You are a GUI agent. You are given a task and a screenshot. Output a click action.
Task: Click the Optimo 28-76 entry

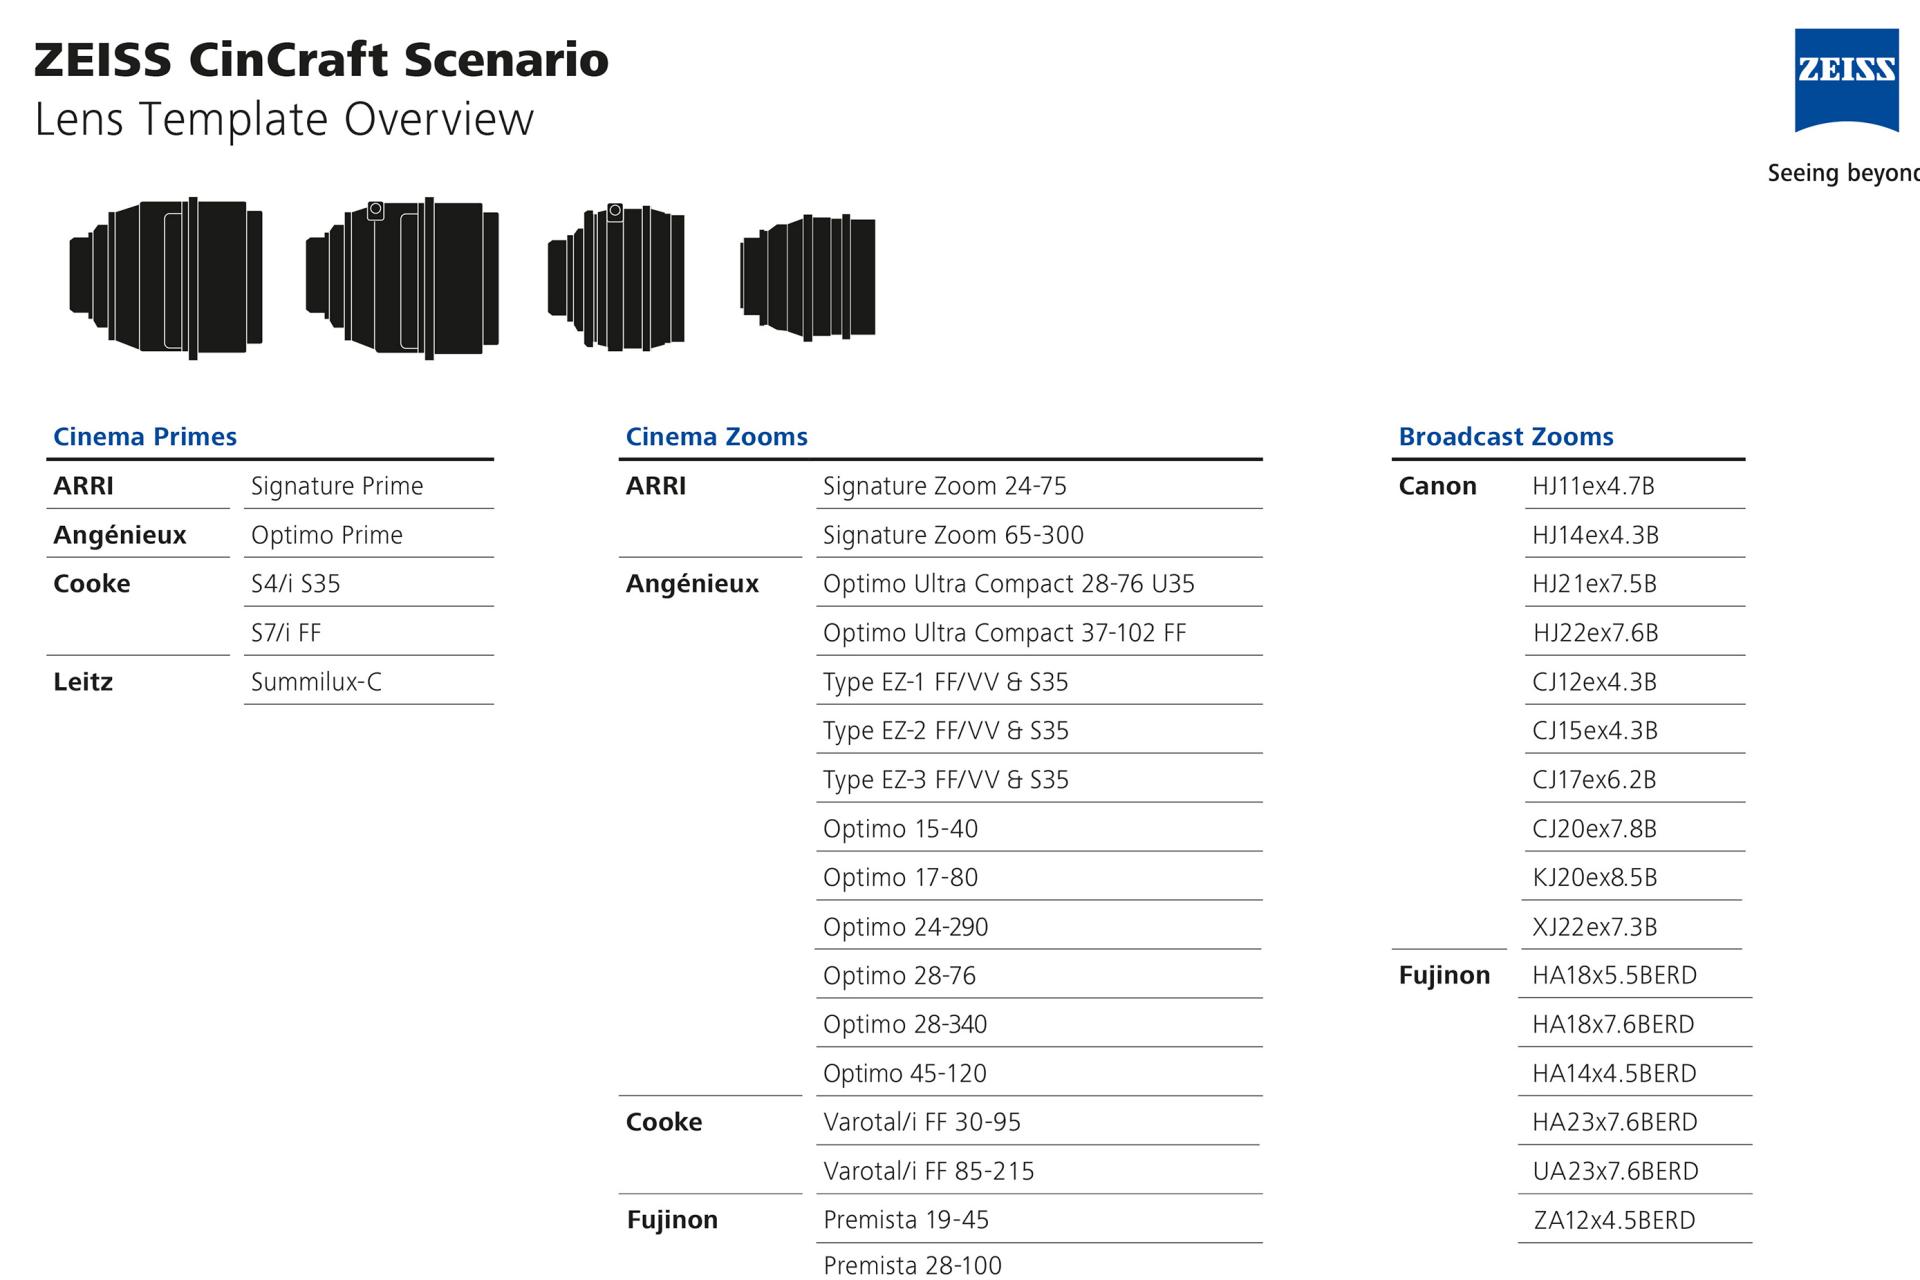coord(899,976)
